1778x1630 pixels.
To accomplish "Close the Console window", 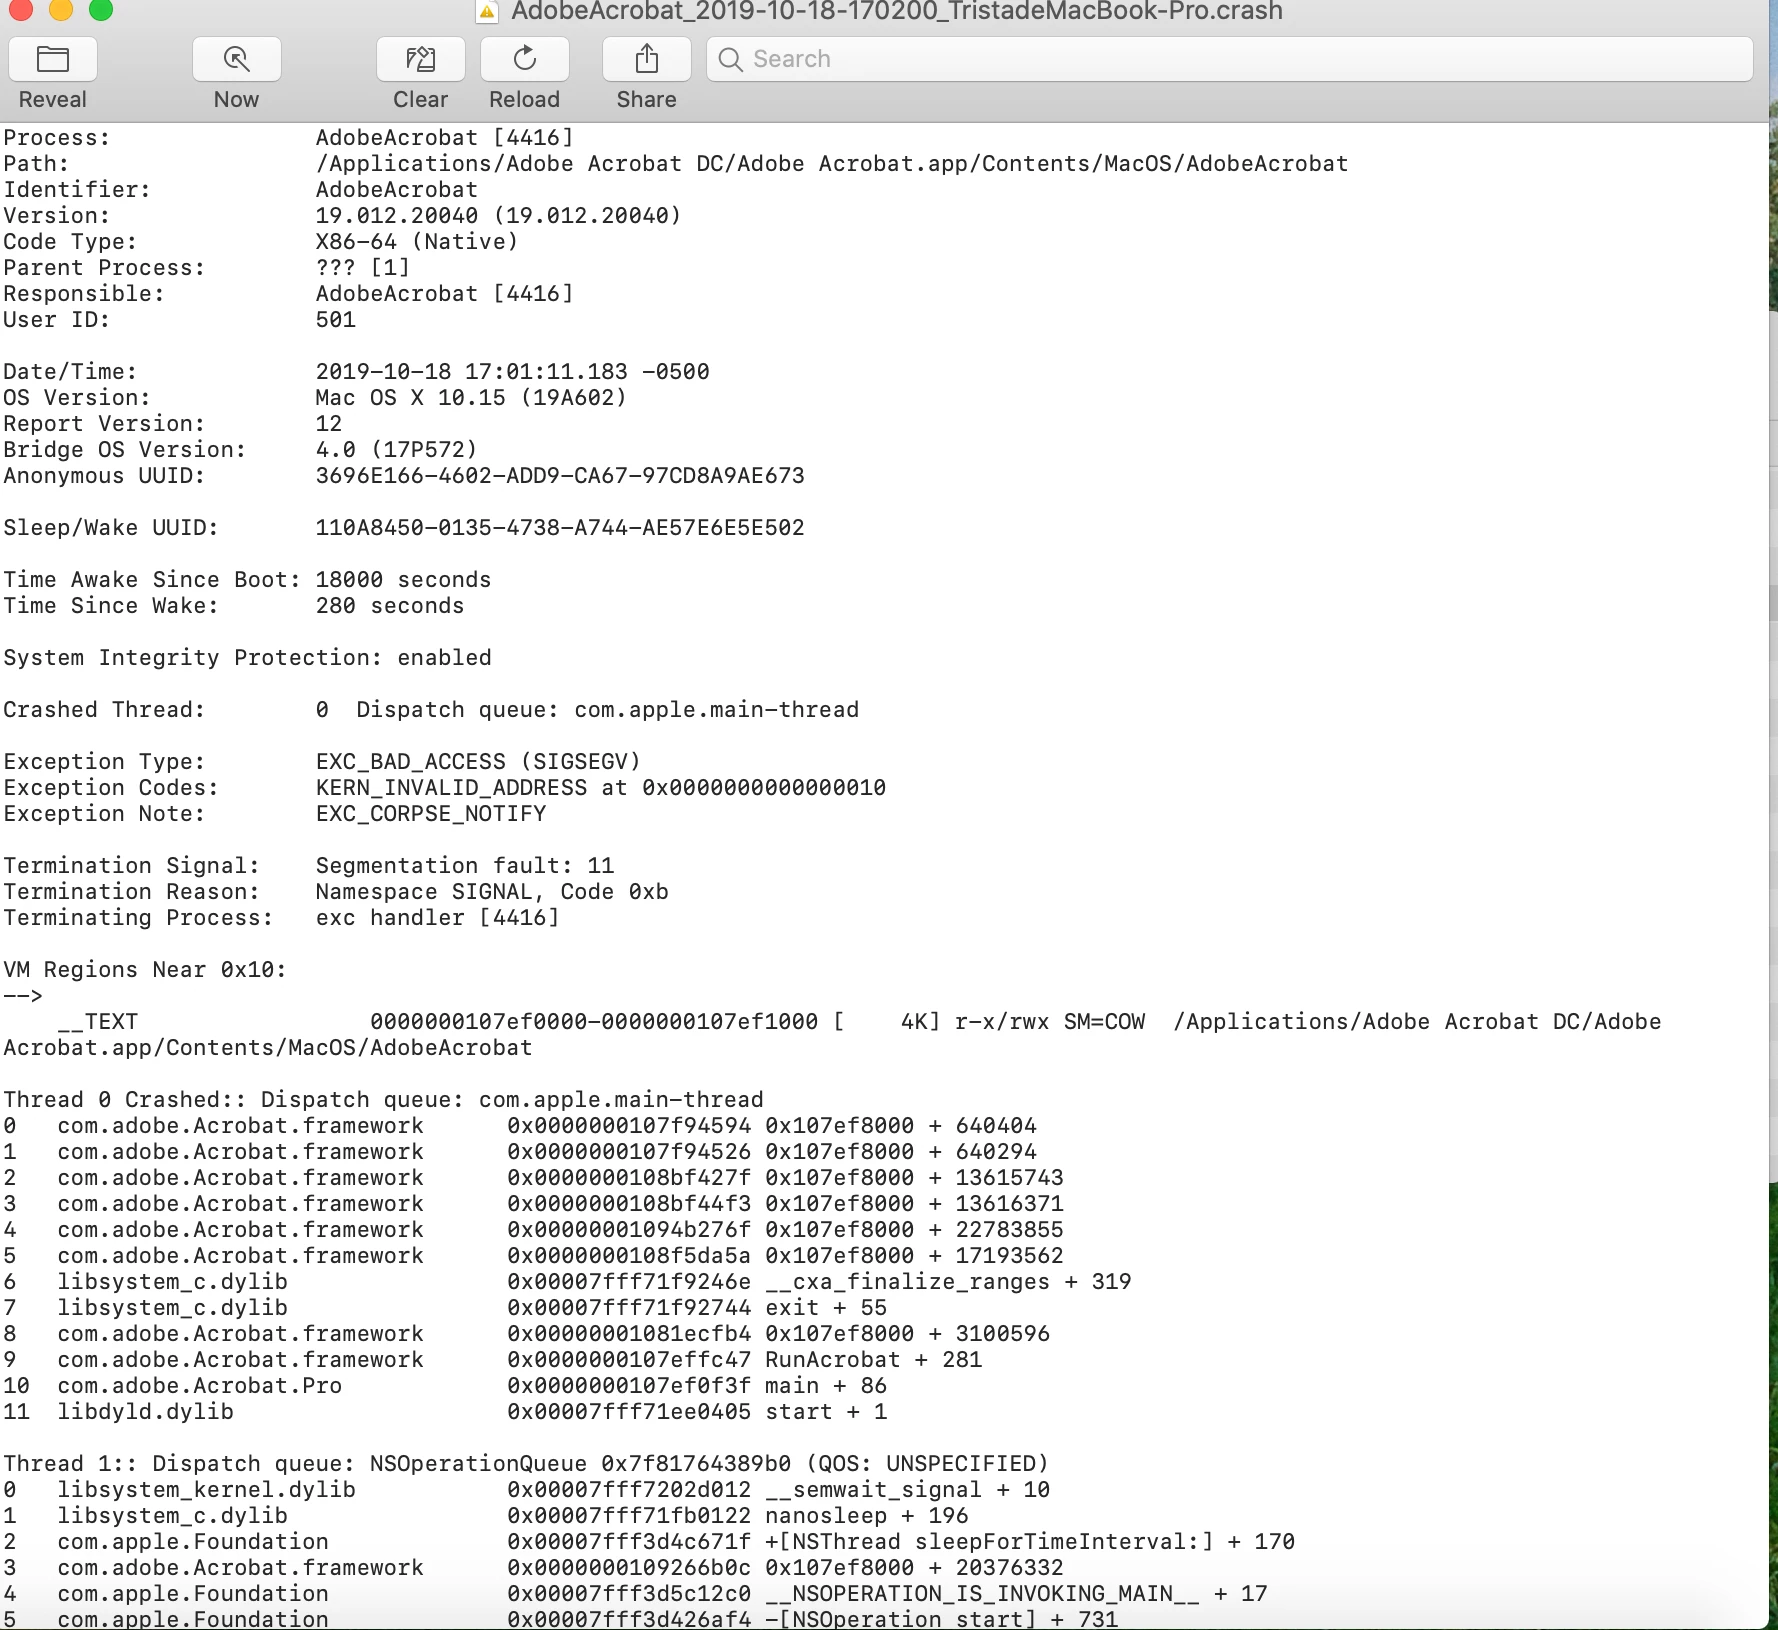I will (20, 10).
